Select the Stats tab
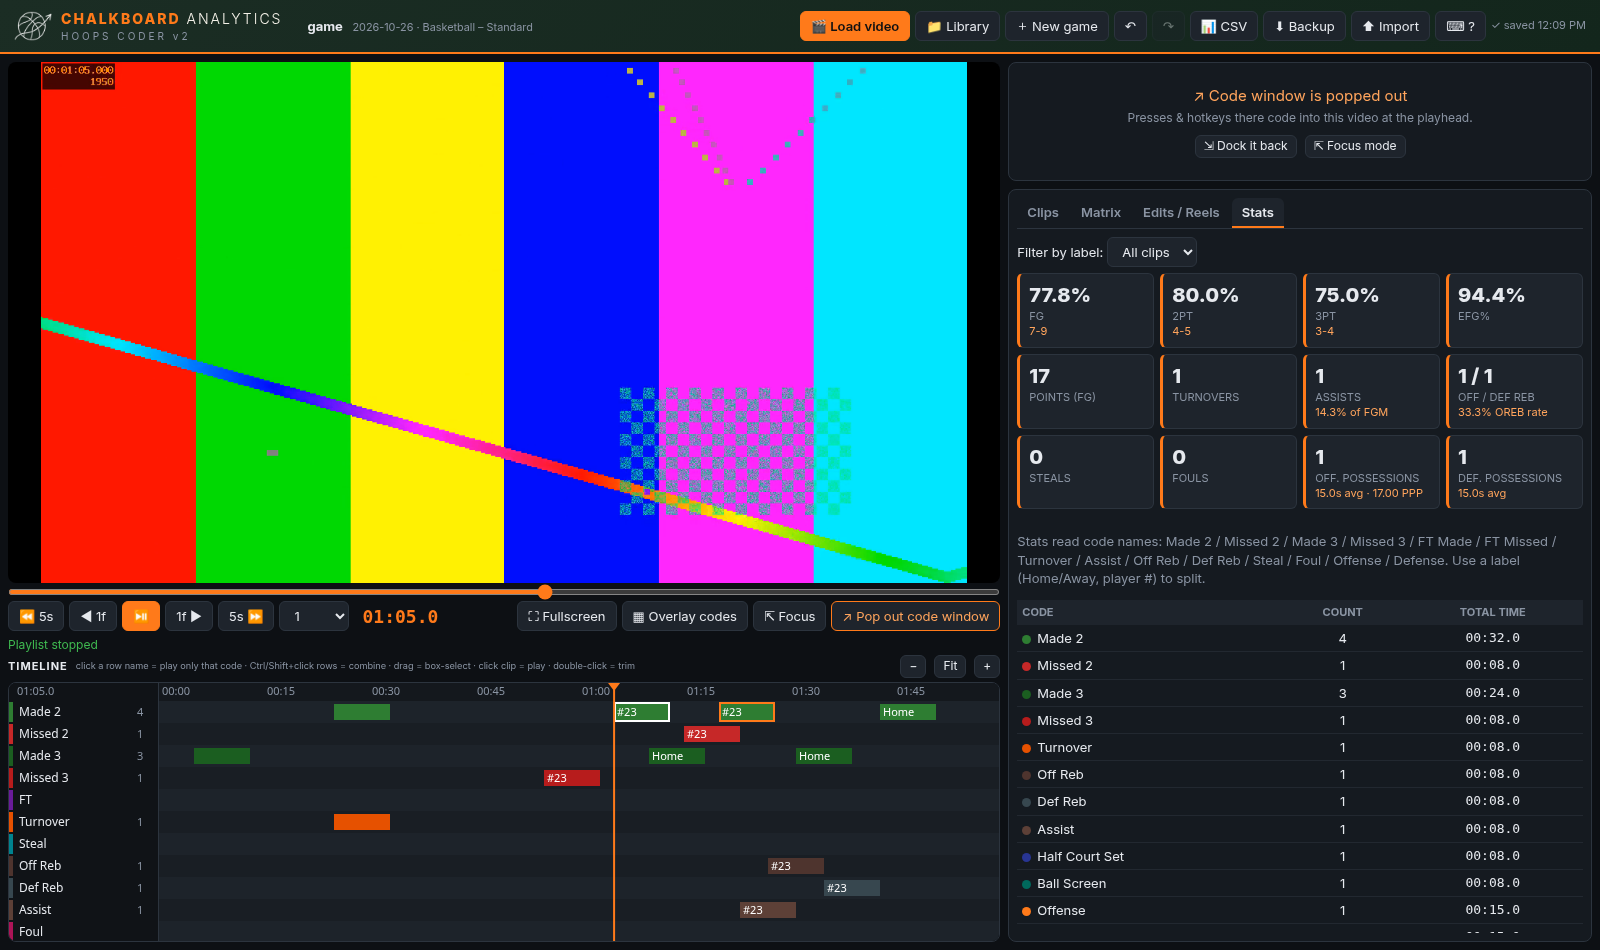This screenshot has height=950, width=1600. click(x=1258, y=213)
